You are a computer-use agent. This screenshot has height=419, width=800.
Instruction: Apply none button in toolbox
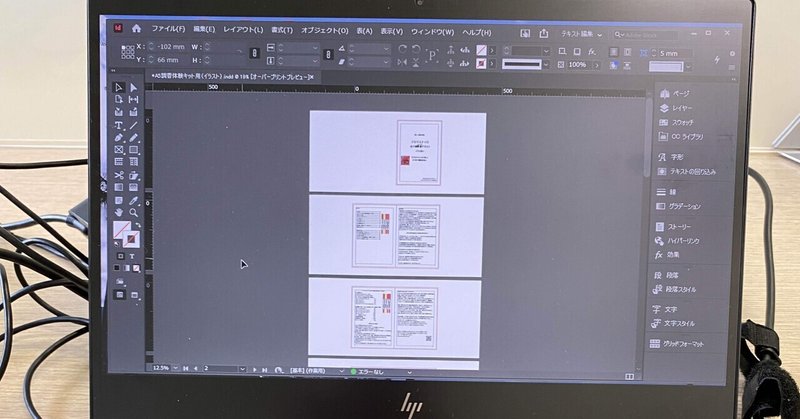point(136,268)
